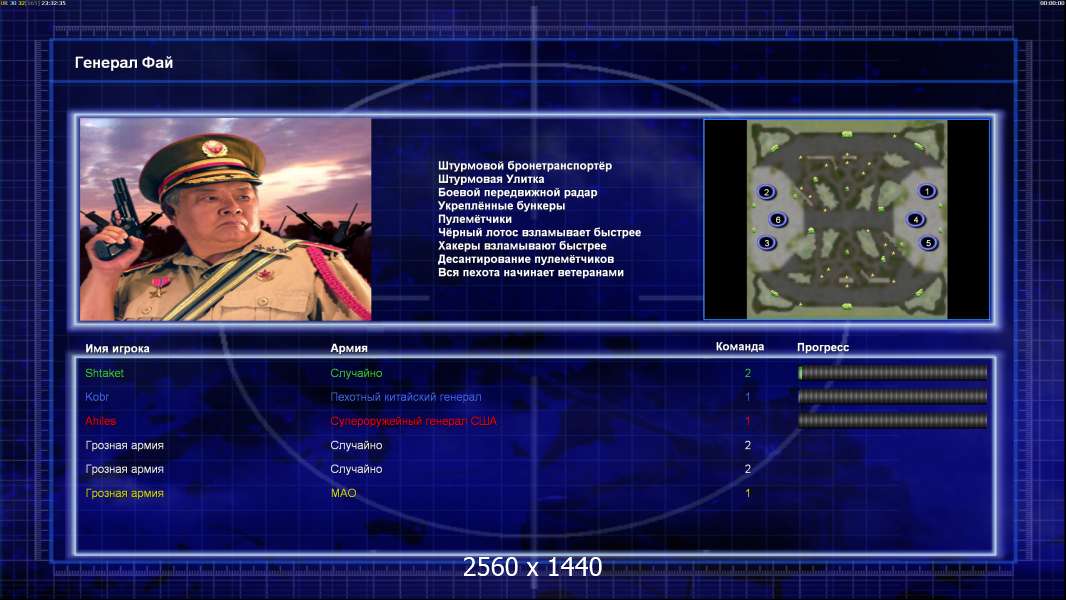
Task: Click Ahiles loading progress bar
Action: [x=893, y=421]
